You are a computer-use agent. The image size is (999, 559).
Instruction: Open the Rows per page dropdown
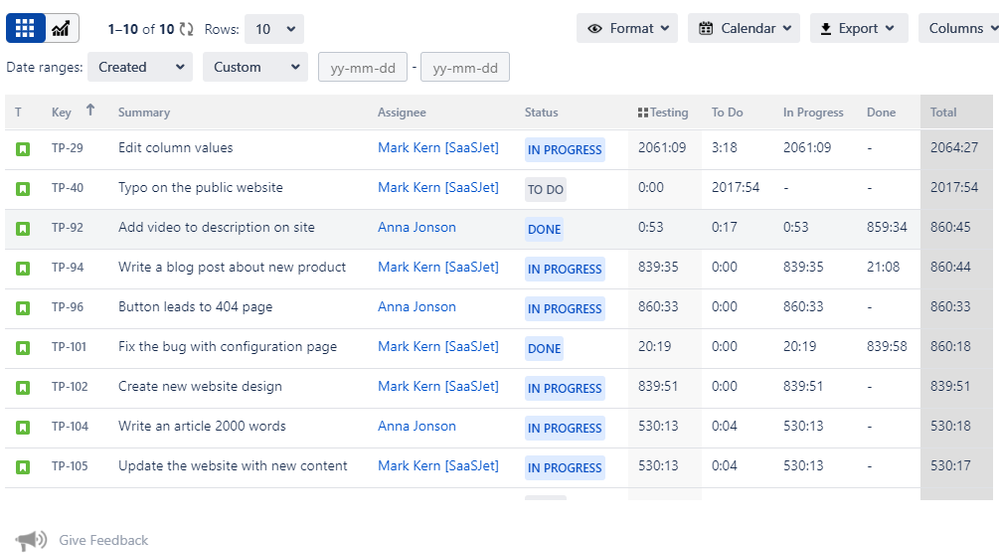pyautogui.click(x=274, y=29)
